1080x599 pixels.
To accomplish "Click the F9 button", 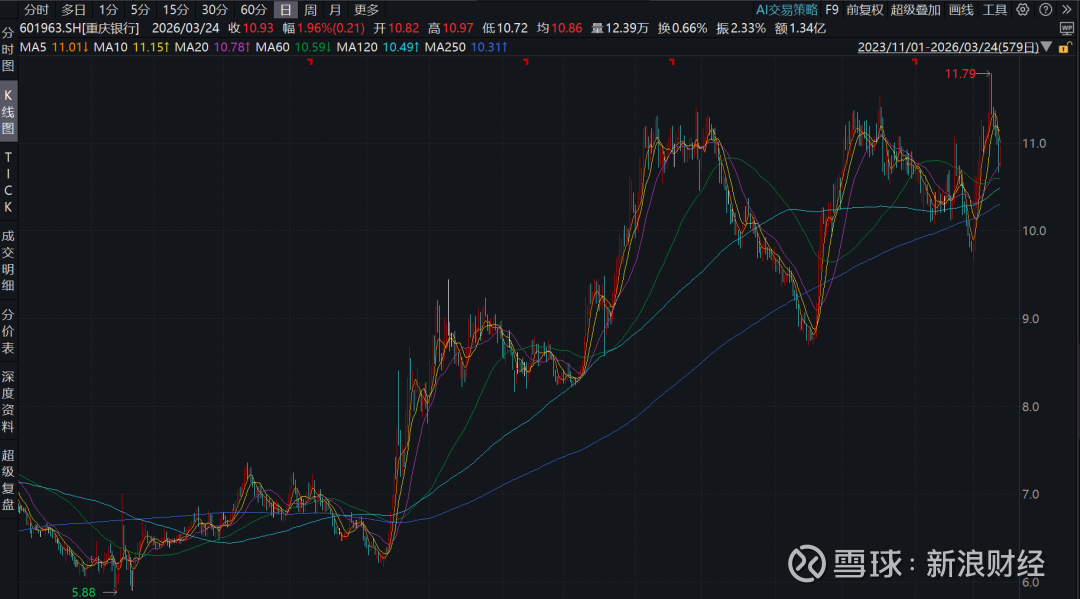I will click(832, 10).
